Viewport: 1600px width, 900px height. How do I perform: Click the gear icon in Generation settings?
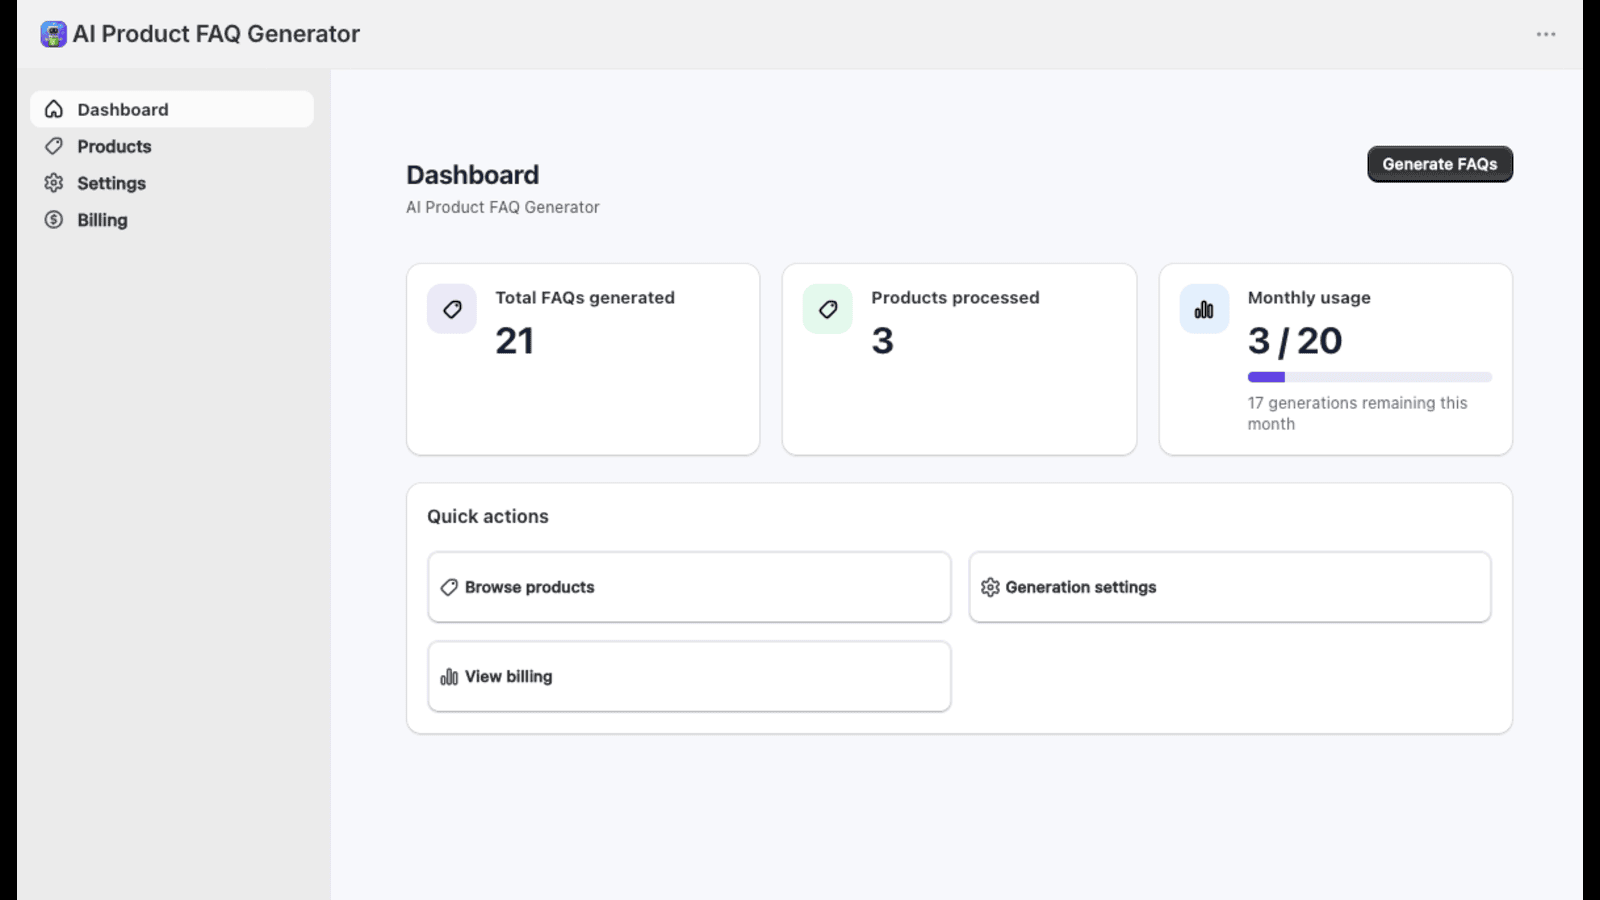(x=990, y=587)
